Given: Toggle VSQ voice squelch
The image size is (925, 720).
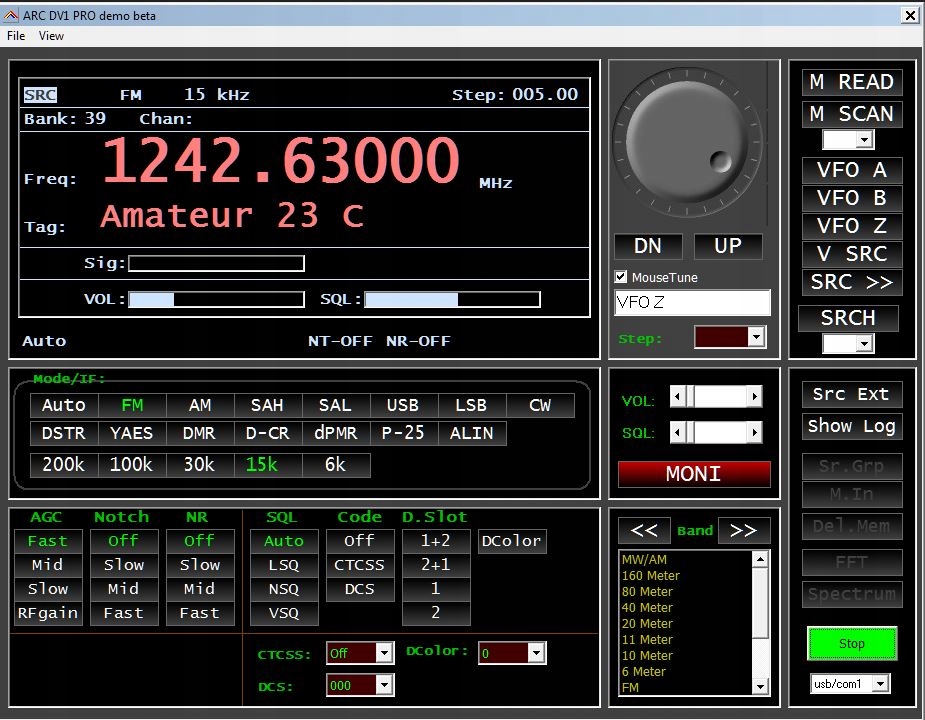Looking at the screenshot, I should click(284, 613).
